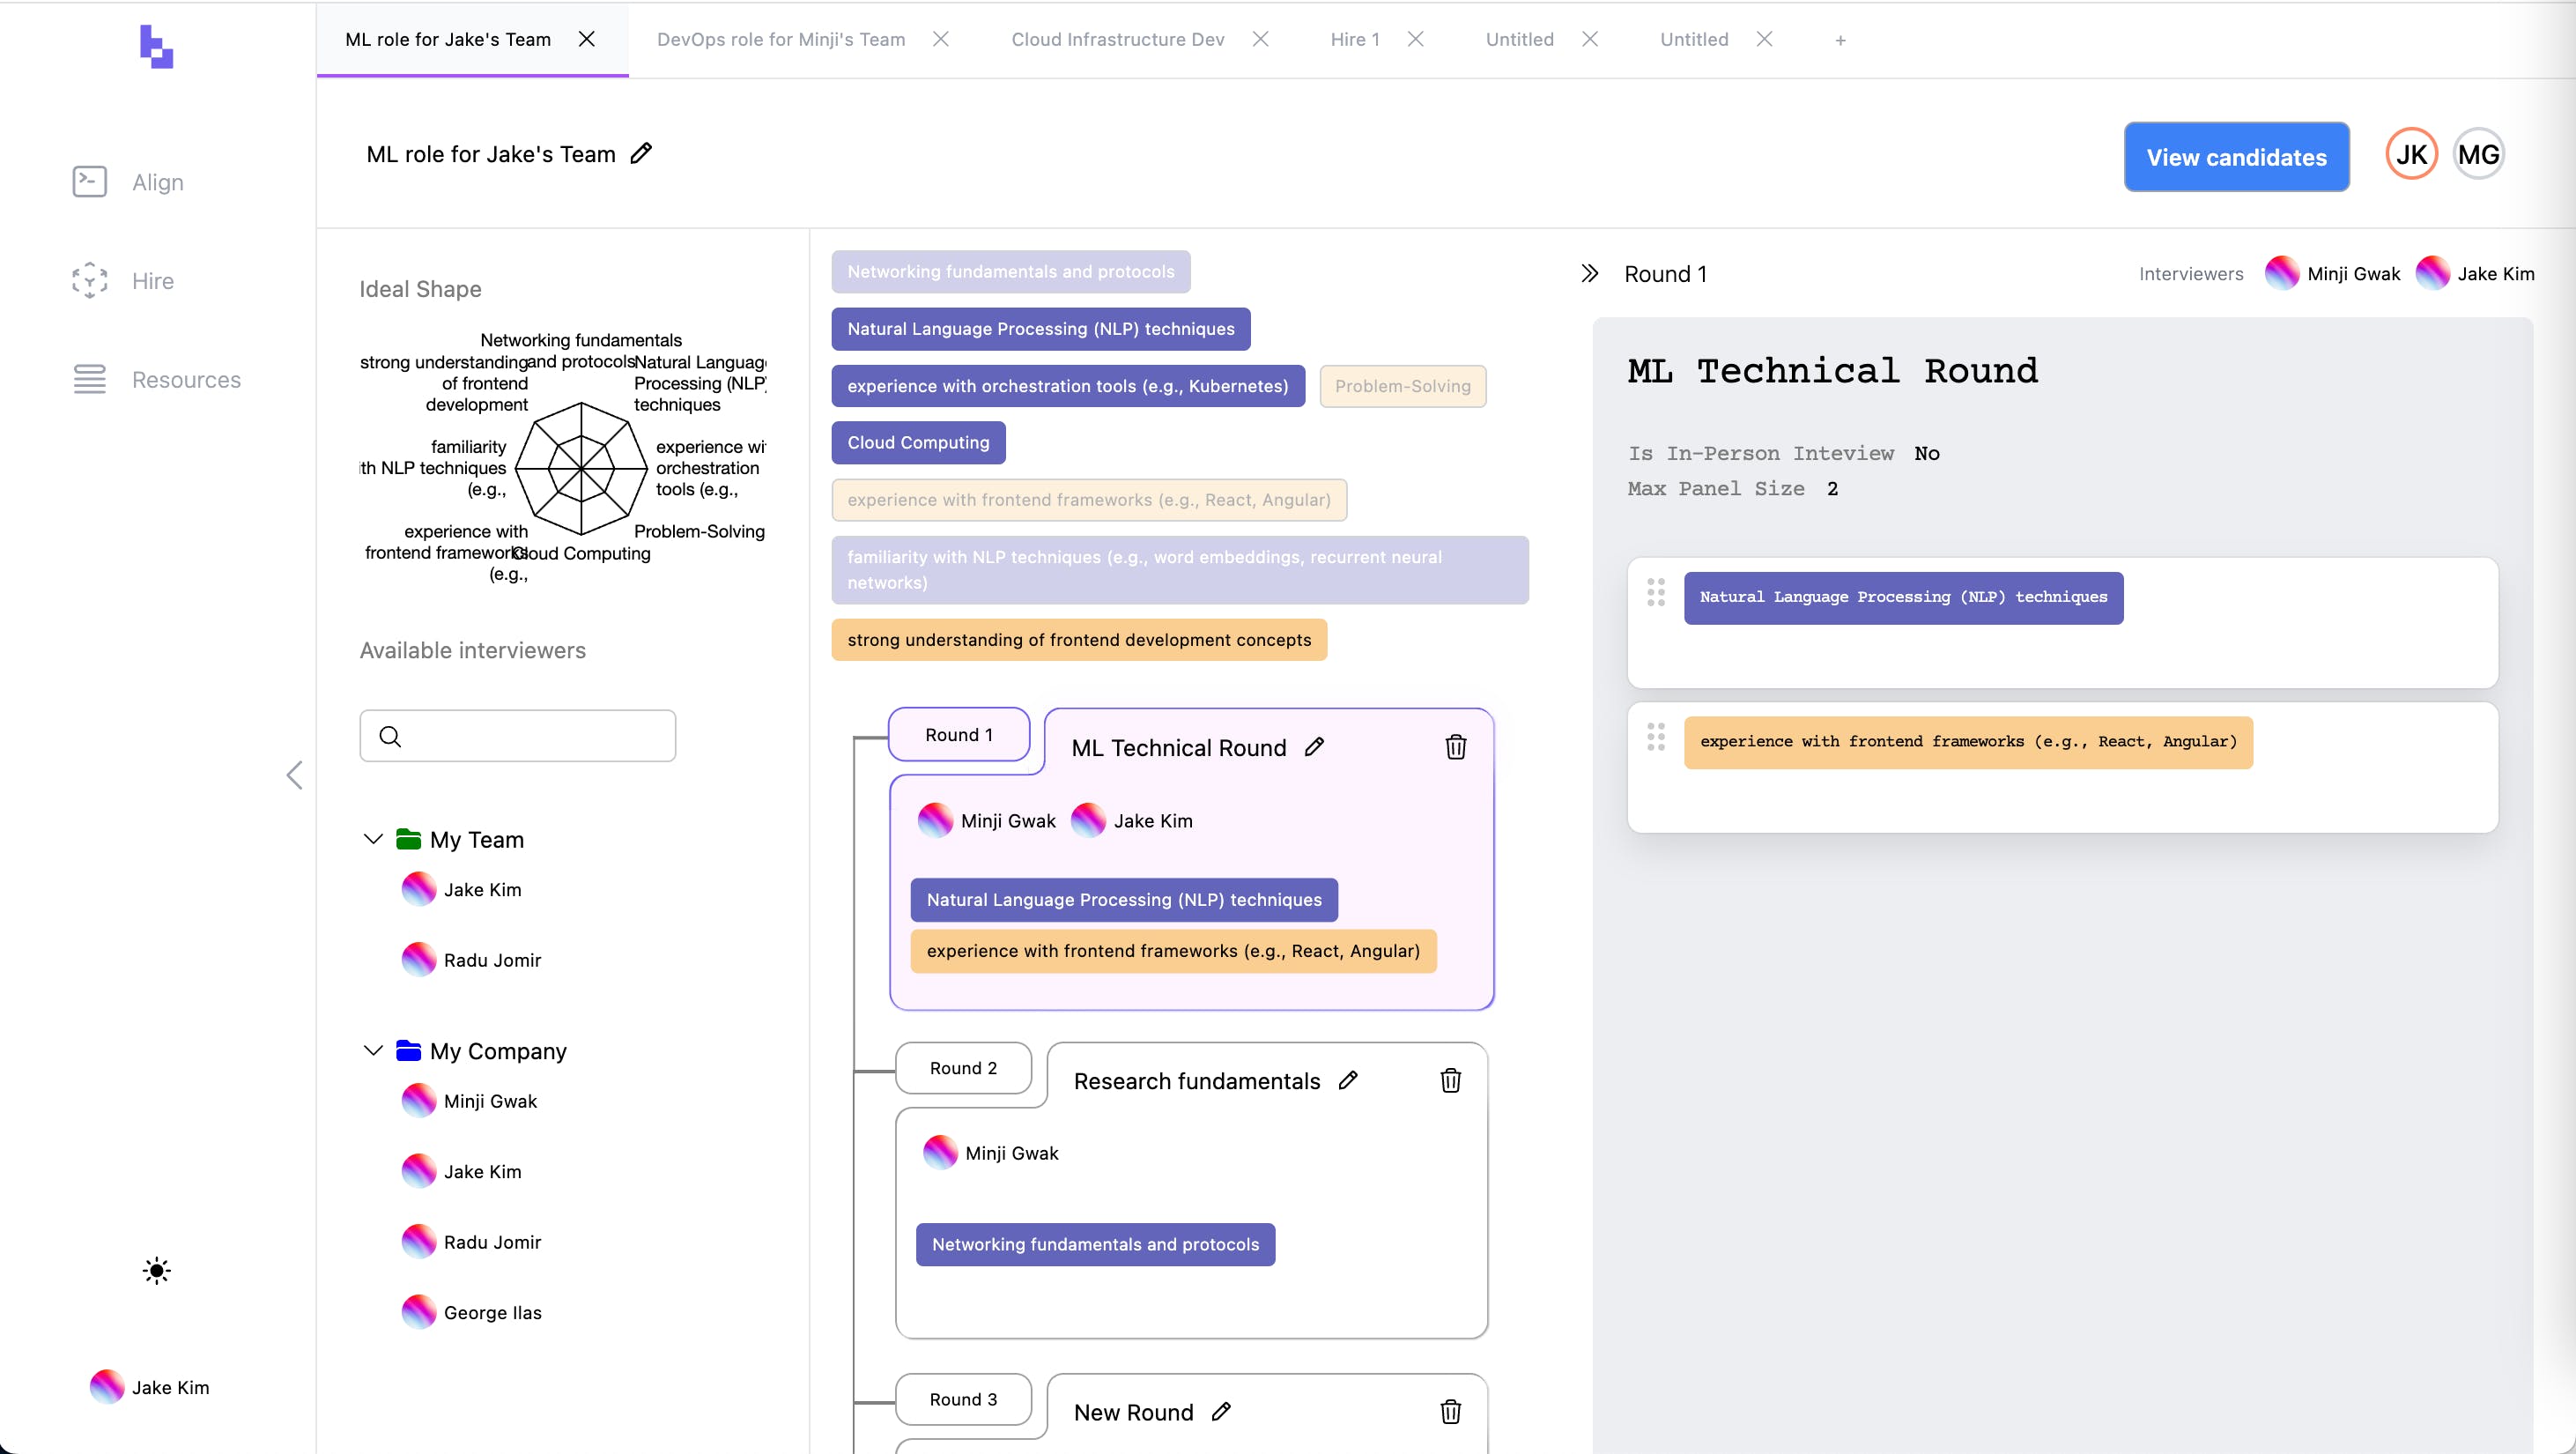Expand the My Team interviewers section
Image resolution: width=2576 pixels, height=1454 pixels.
374,838
